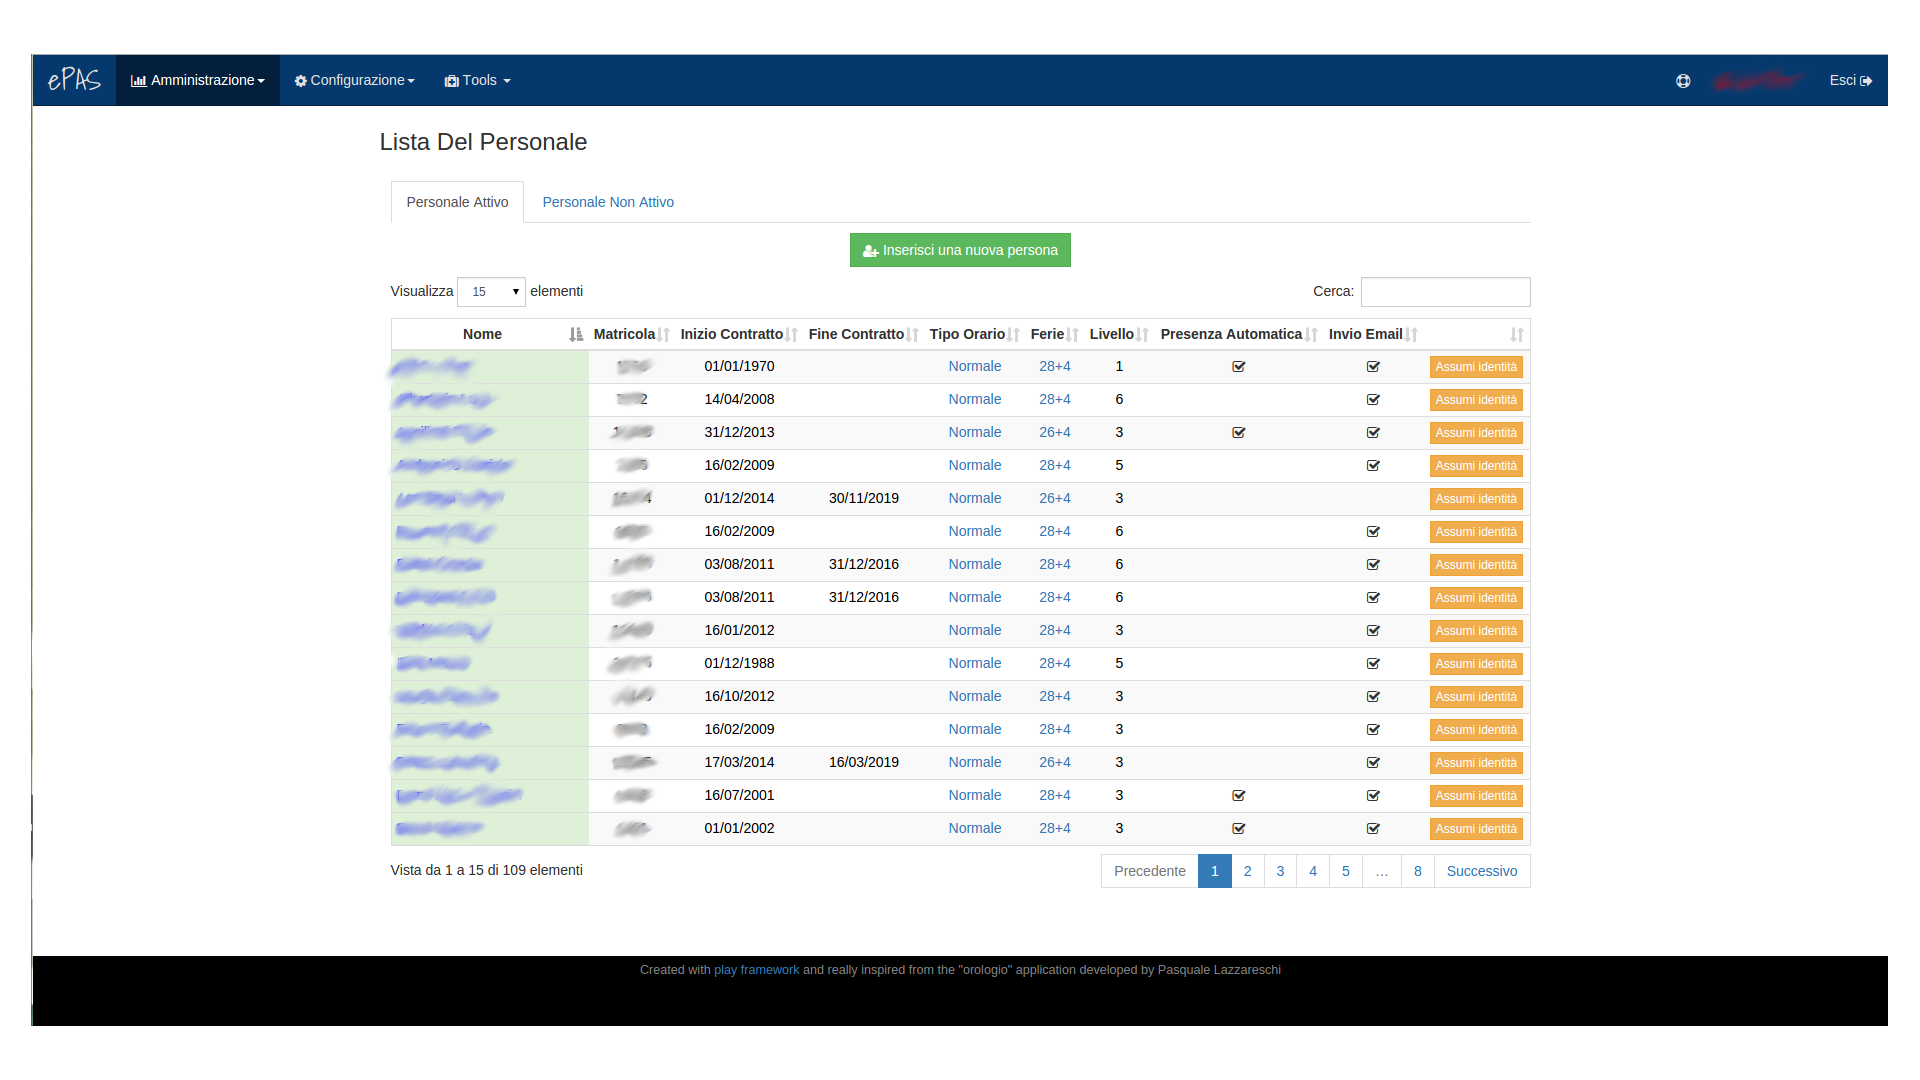1920x1080 pixels.
Task: Open the Amministrazione dropdown menu
Action: (x=198, y=80)
